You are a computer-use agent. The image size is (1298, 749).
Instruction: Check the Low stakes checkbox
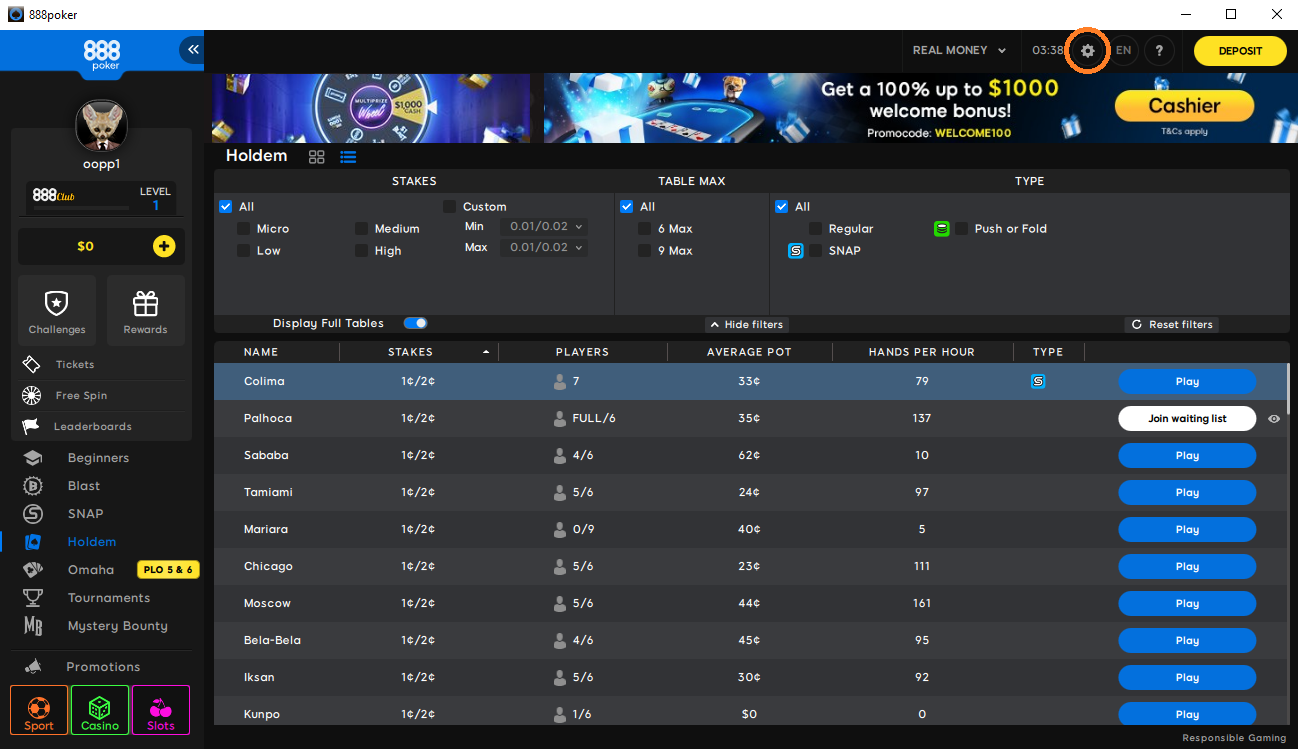coord(244,250)
